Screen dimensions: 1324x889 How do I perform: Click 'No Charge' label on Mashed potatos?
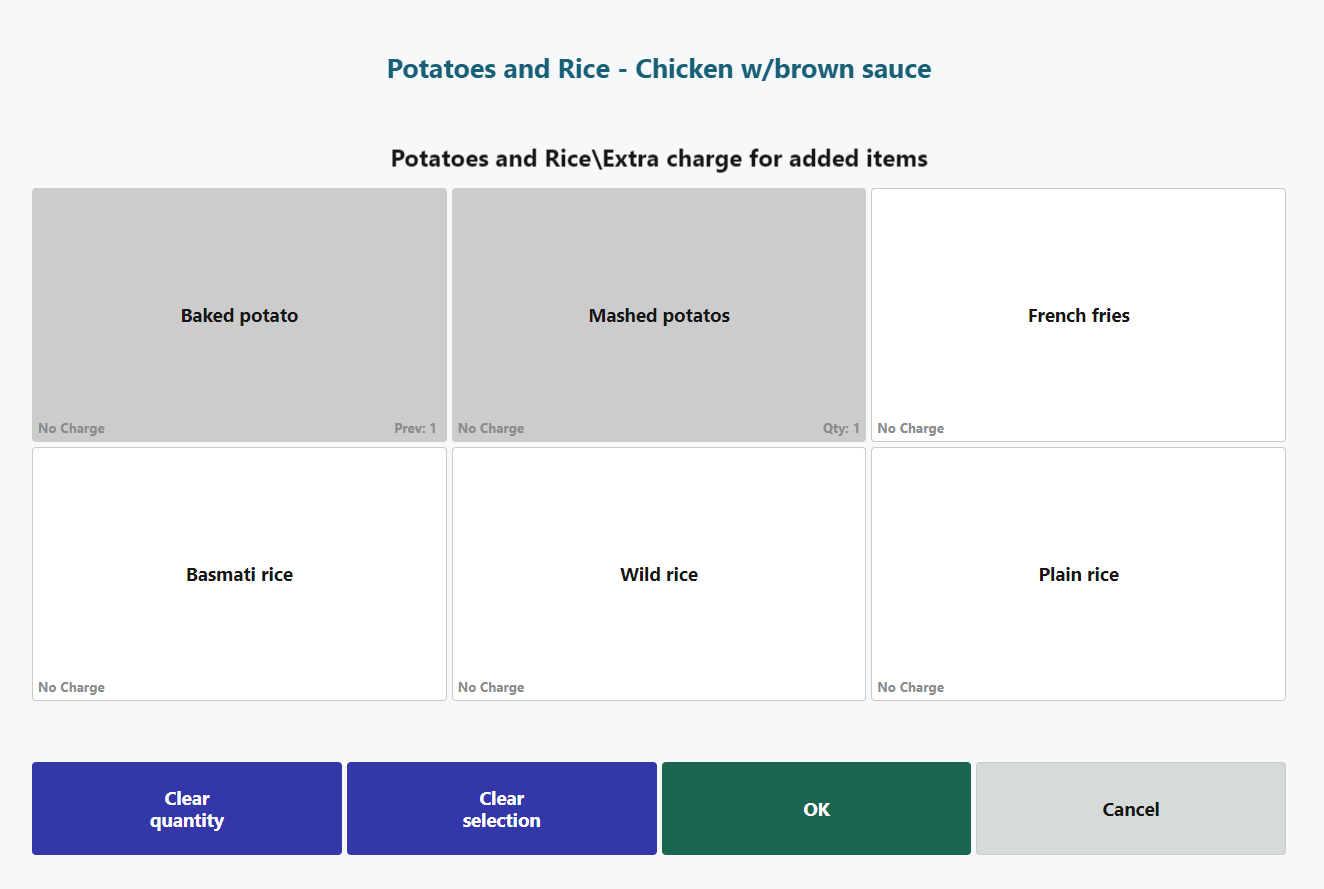coord(491,429)
